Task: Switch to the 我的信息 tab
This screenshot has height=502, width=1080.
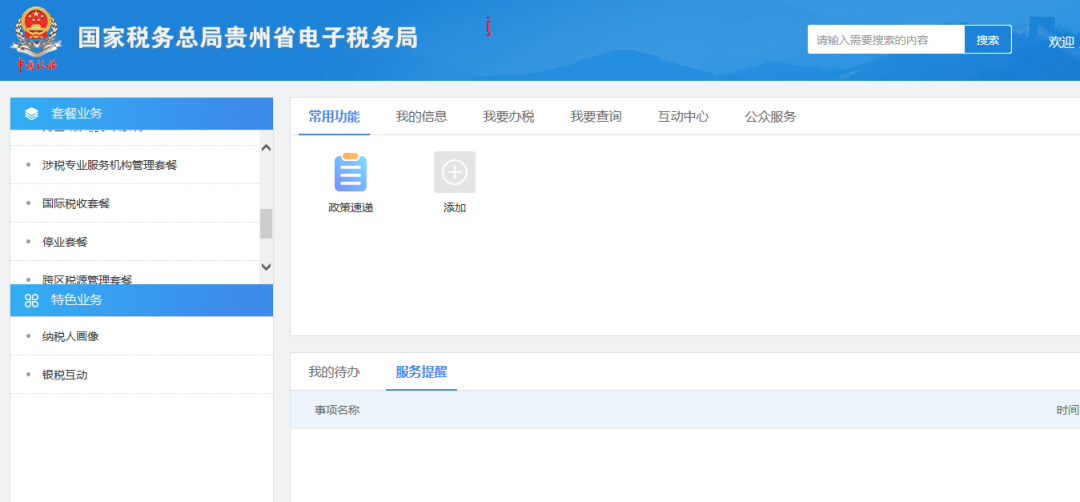Action: pos(422,116)
